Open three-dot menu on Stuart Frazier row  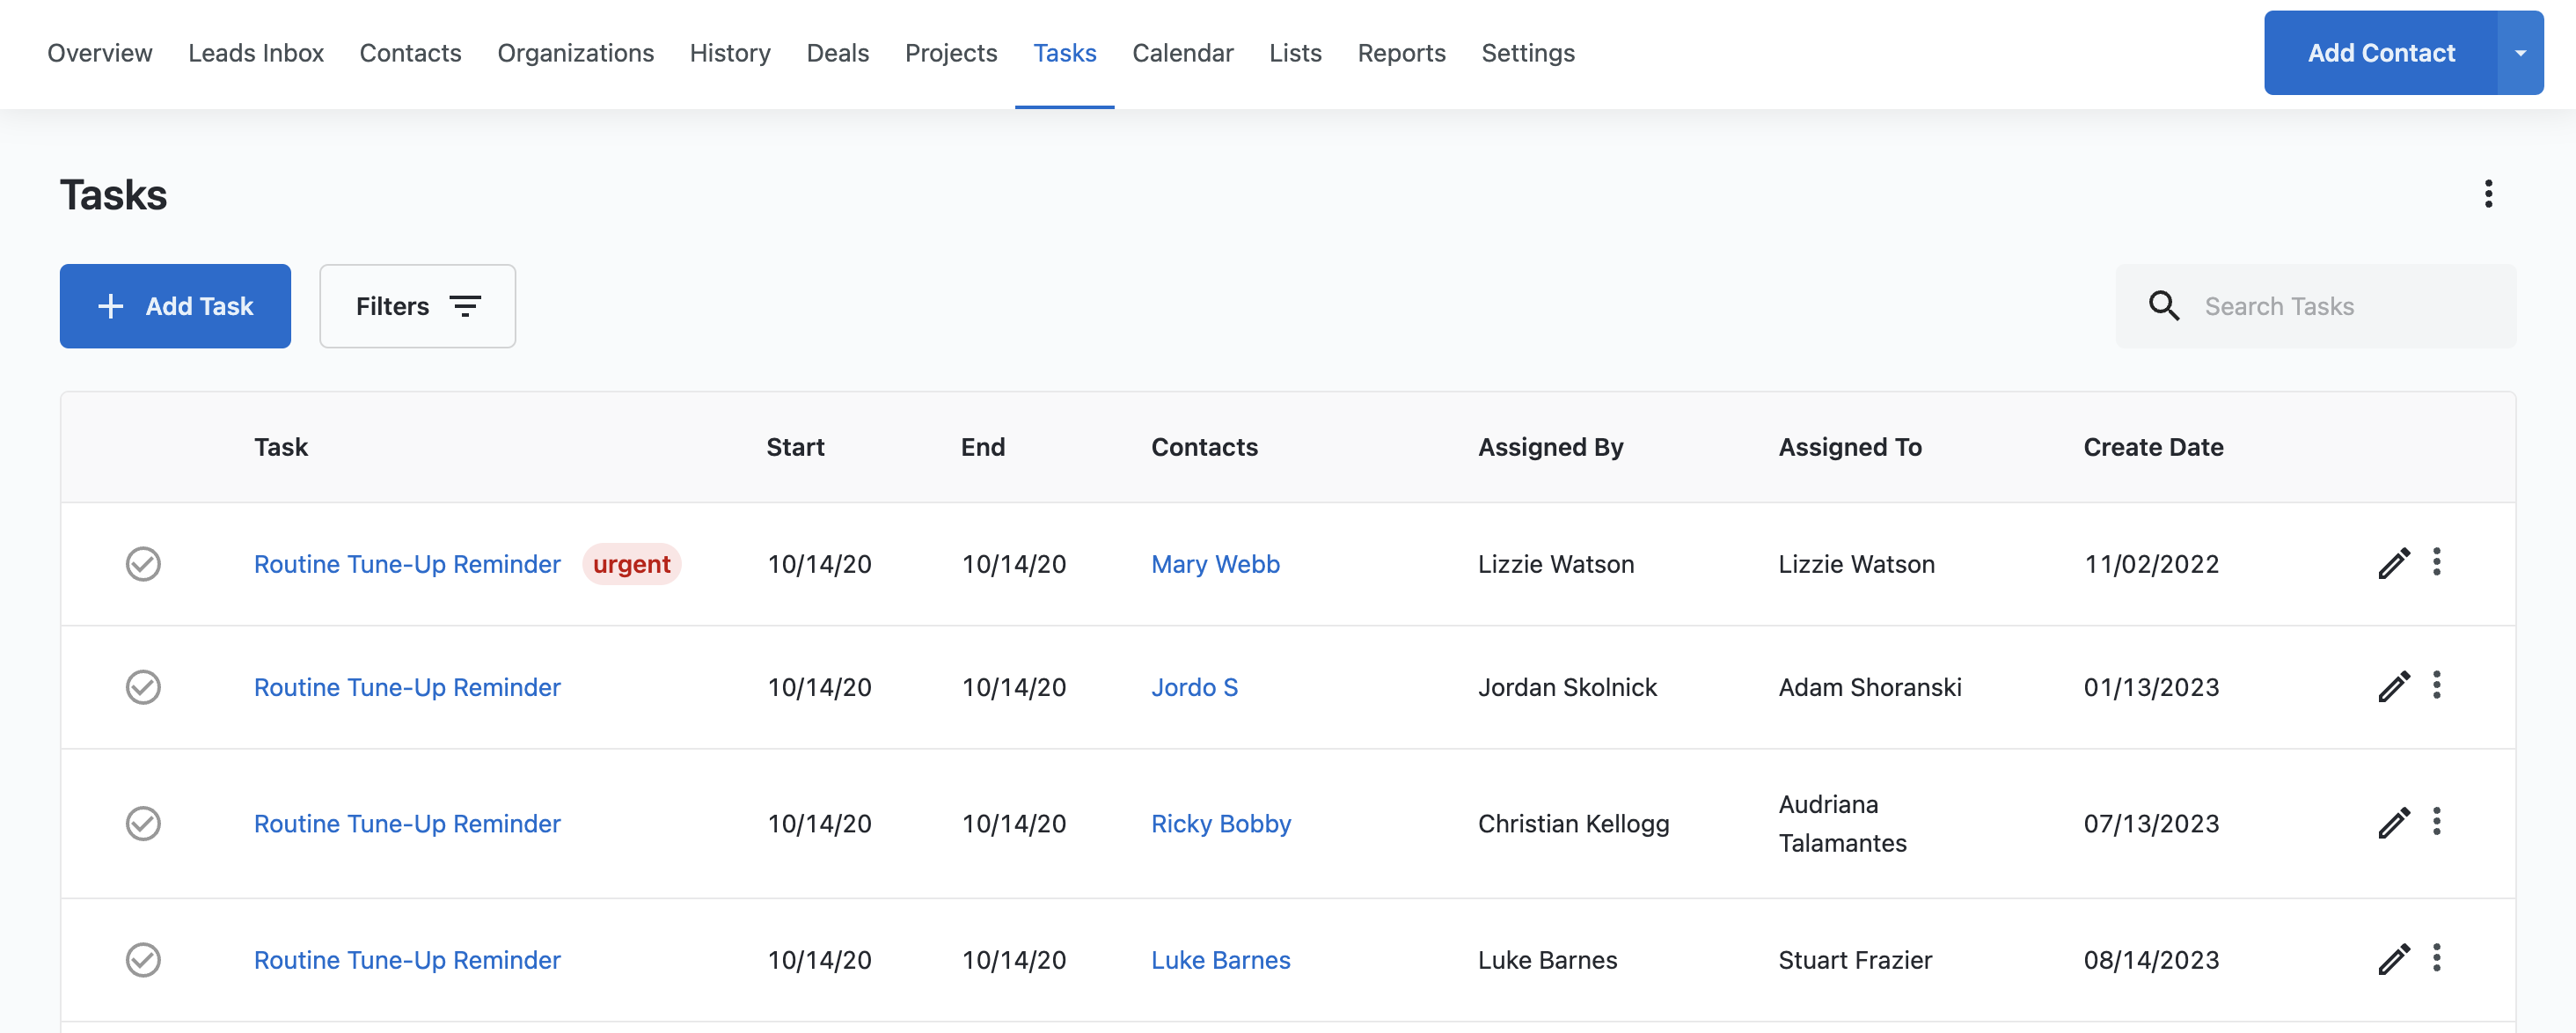tap(2436, 958)
